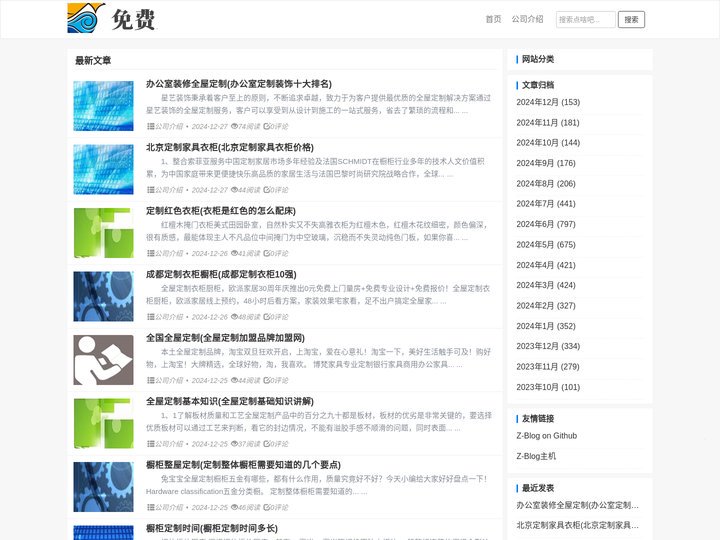Open article 橱柜定制时间
The height and width of the screenshot is (540, 720).
click(212, 528)
